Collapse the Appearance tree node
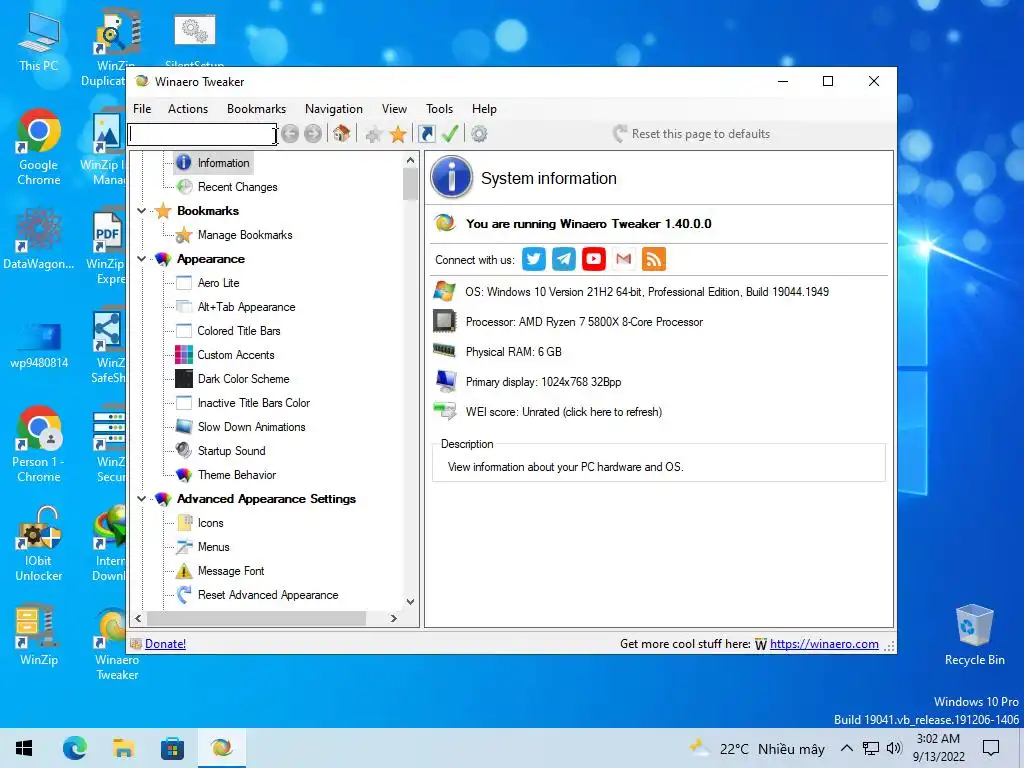 [142, 259]
